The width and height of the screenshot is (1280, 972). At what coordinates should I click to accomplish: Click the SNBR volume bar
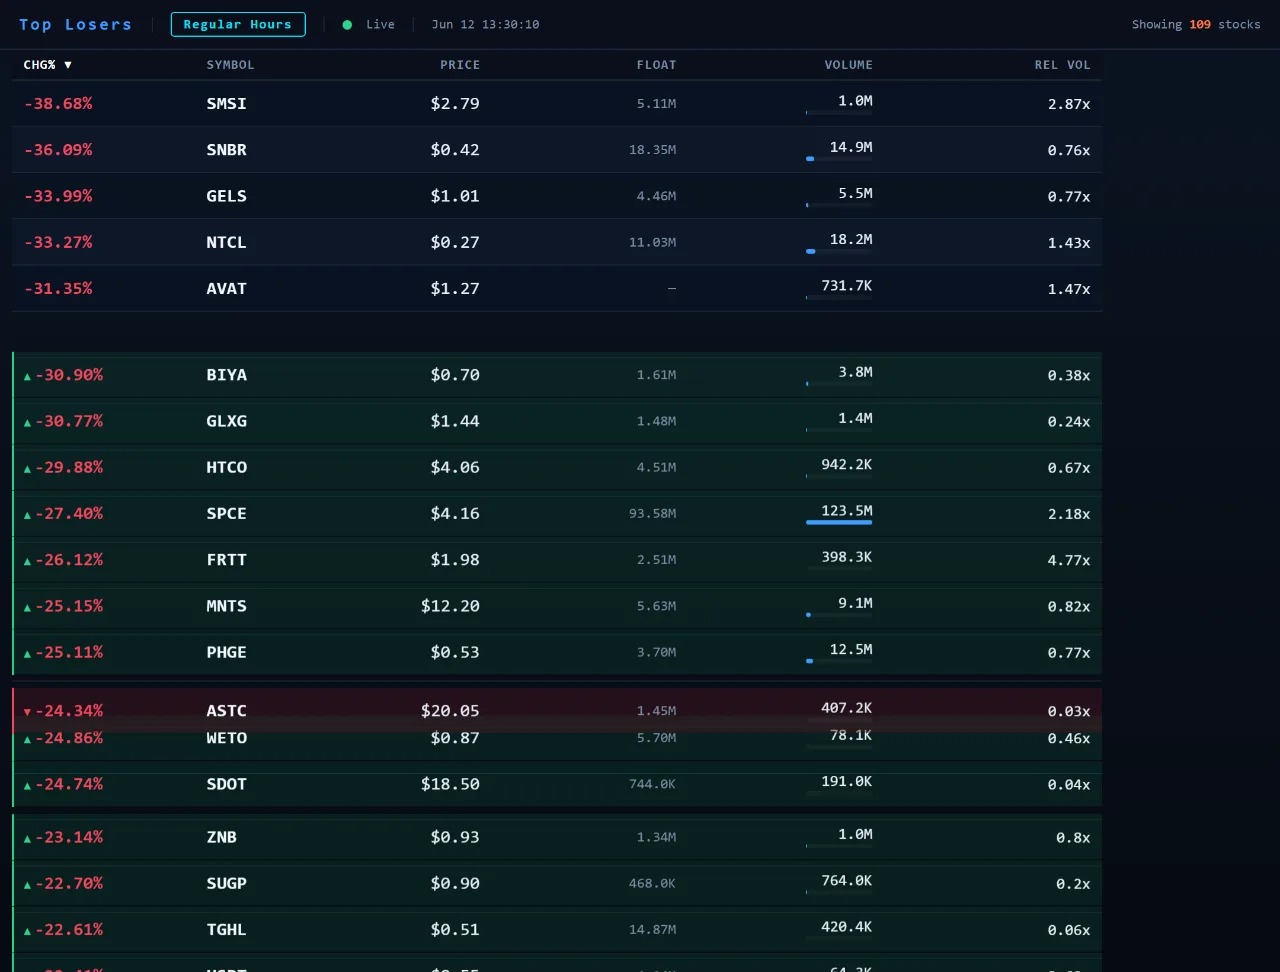pos(839,158)
